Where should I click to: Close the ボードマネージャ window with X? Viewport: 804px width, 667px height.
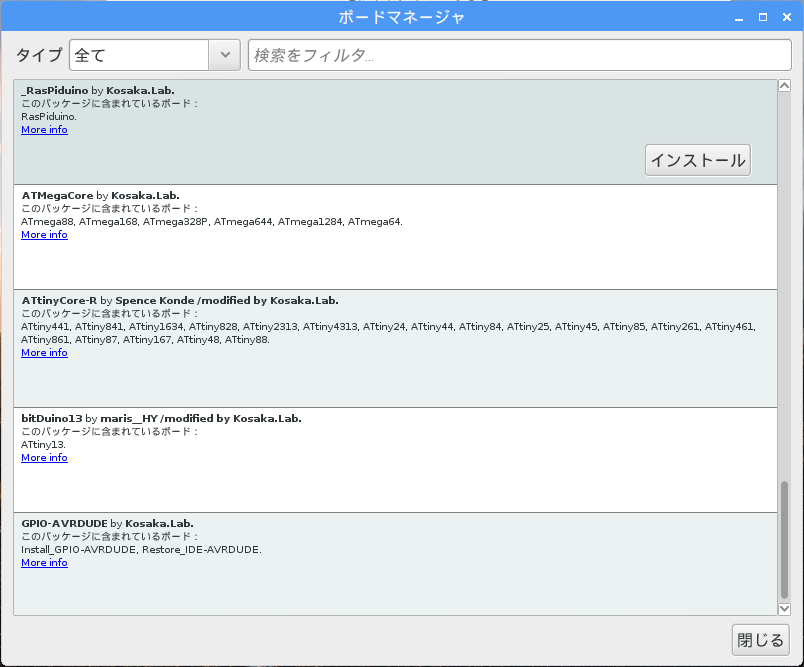click(787, 17)
